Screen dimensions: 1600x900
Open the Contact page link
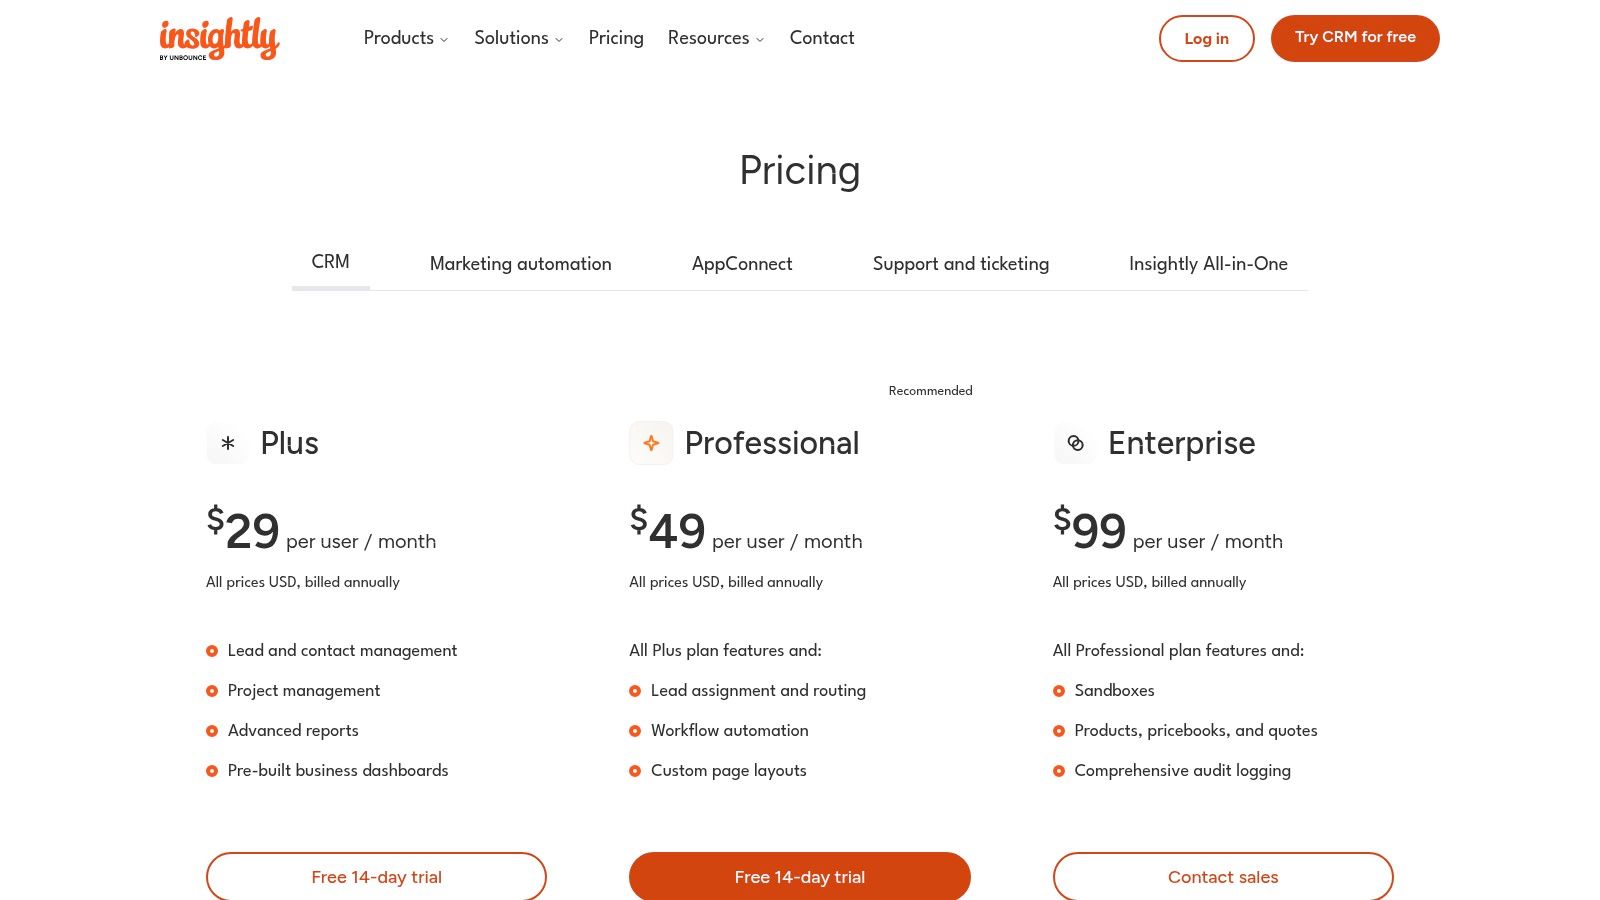tap(822, 38)
